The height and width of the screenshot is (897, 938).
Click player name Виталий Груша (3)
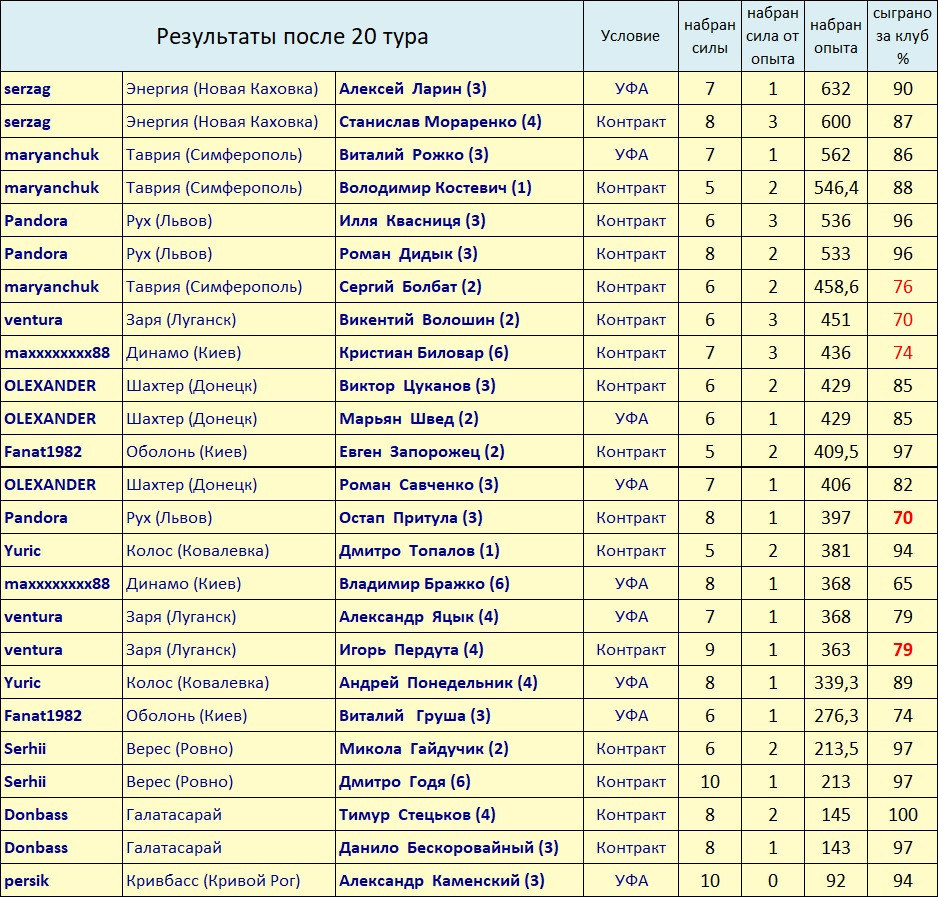pyautogui.click(x=415, y=716)
